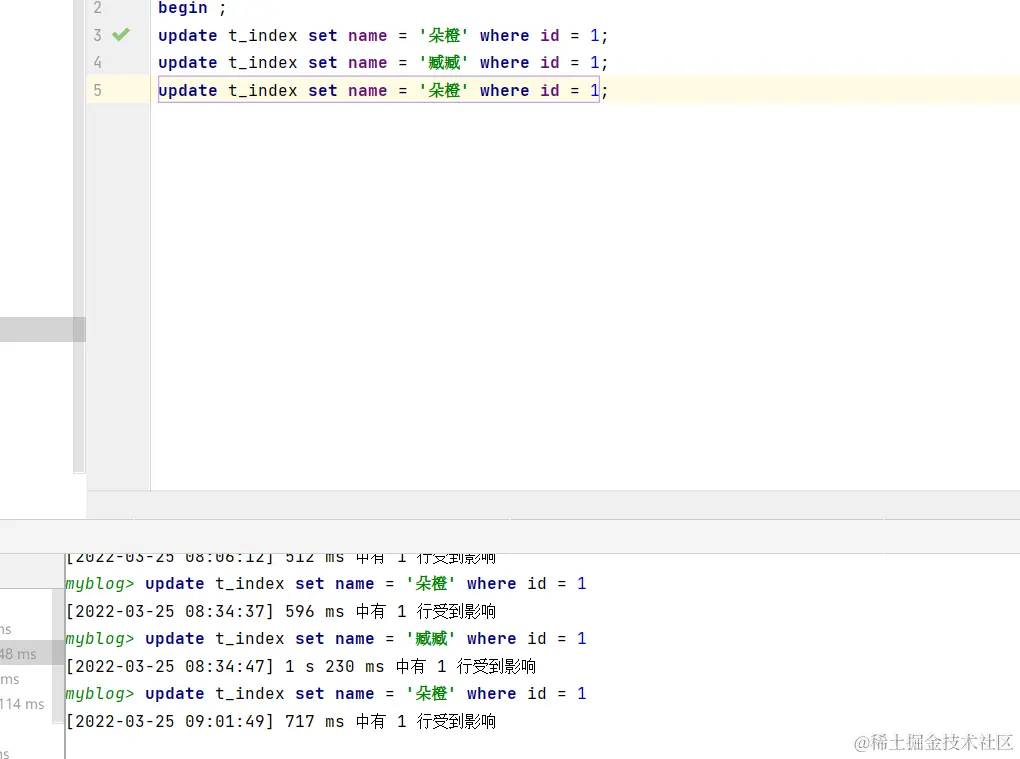Click line 4 update statement with '臧臧'

382,63
